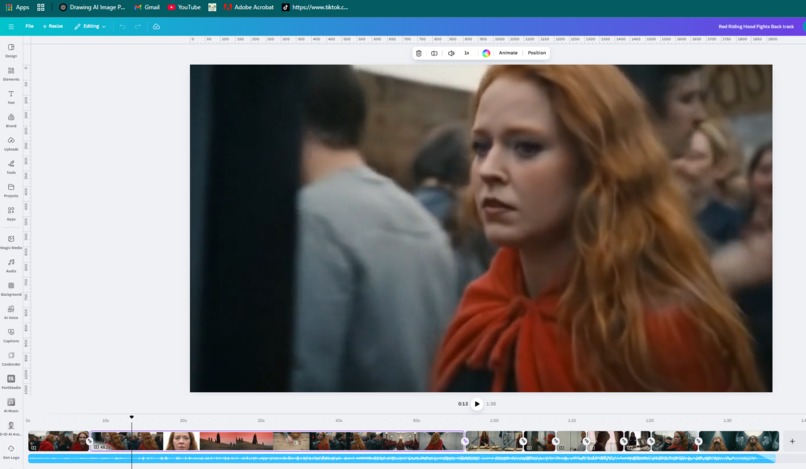Open the browser Apps shortcut
The image size is (806, 469).
(17, 7)
